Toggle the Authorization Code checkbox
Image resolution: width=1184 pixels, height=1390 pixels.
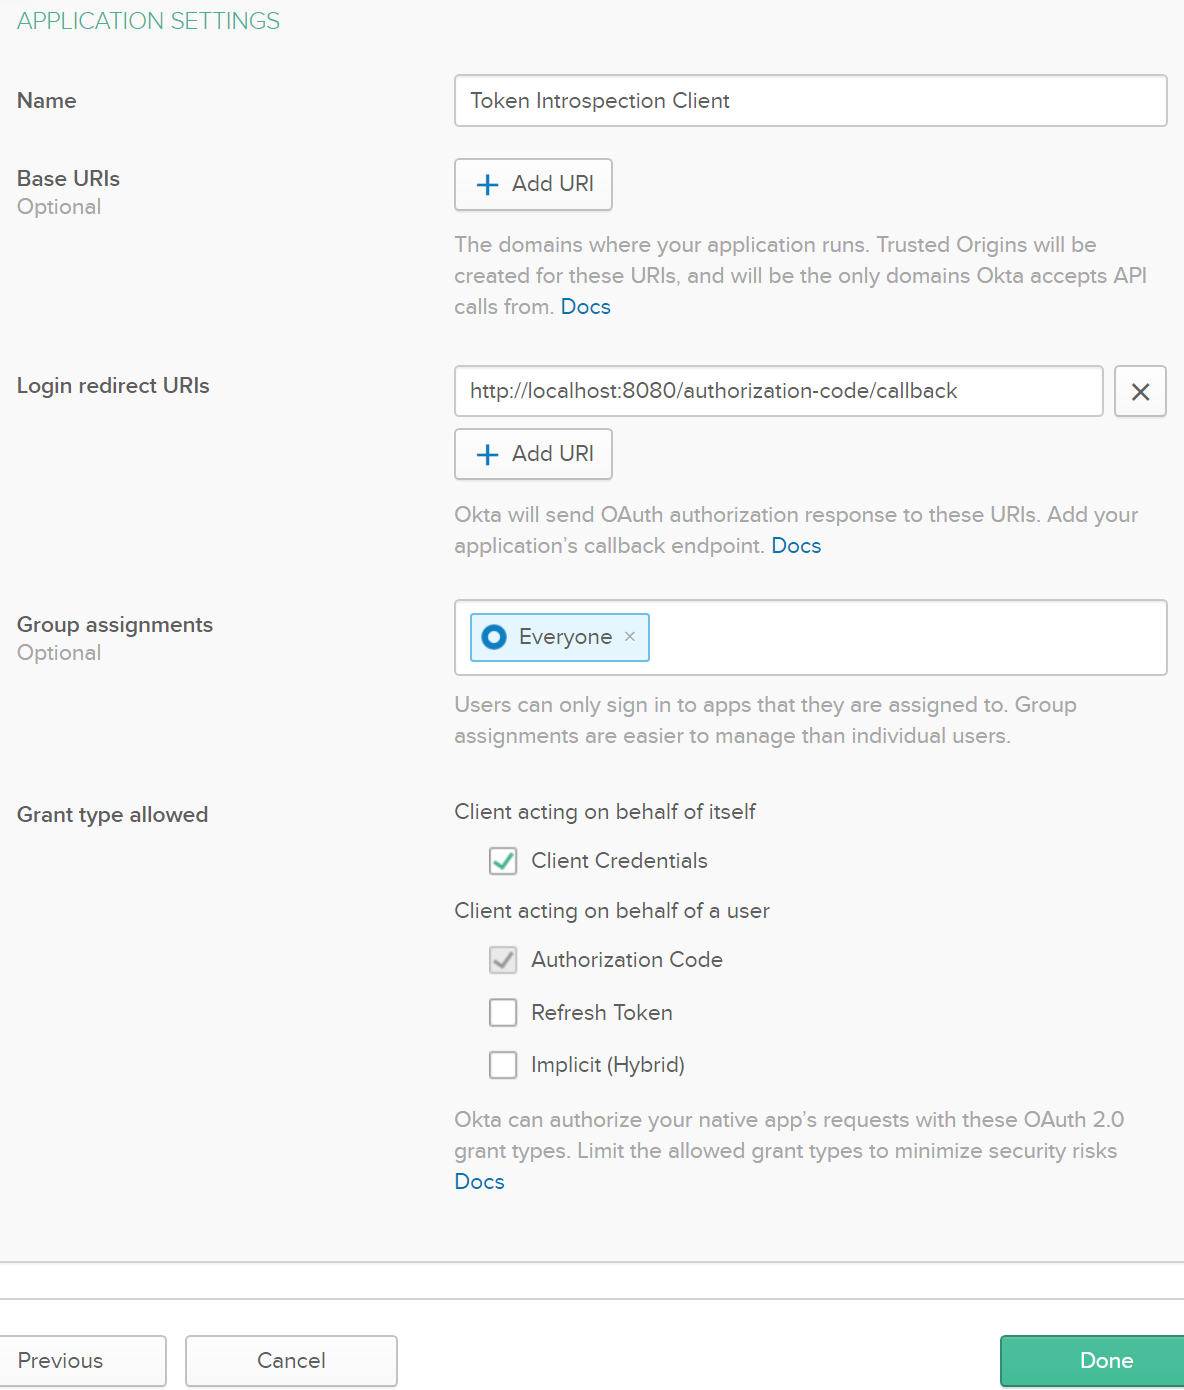[x=503, y=960]
